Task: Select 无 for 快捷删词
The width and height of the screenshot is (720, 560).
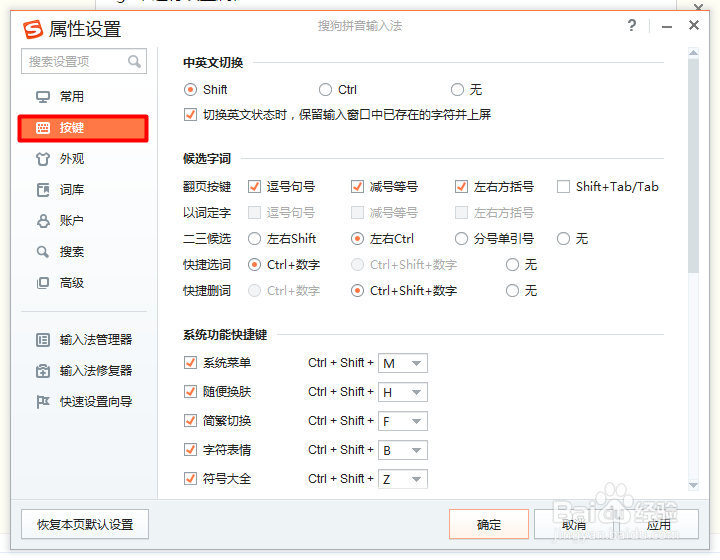Action: [x=512, y=291]
